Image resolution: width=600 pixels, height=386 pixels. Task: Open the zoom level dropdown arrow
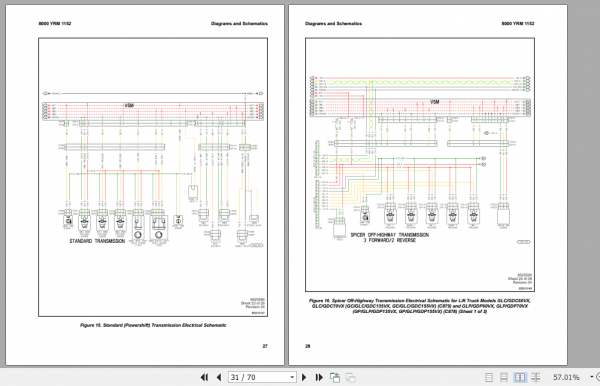point(592,377)
